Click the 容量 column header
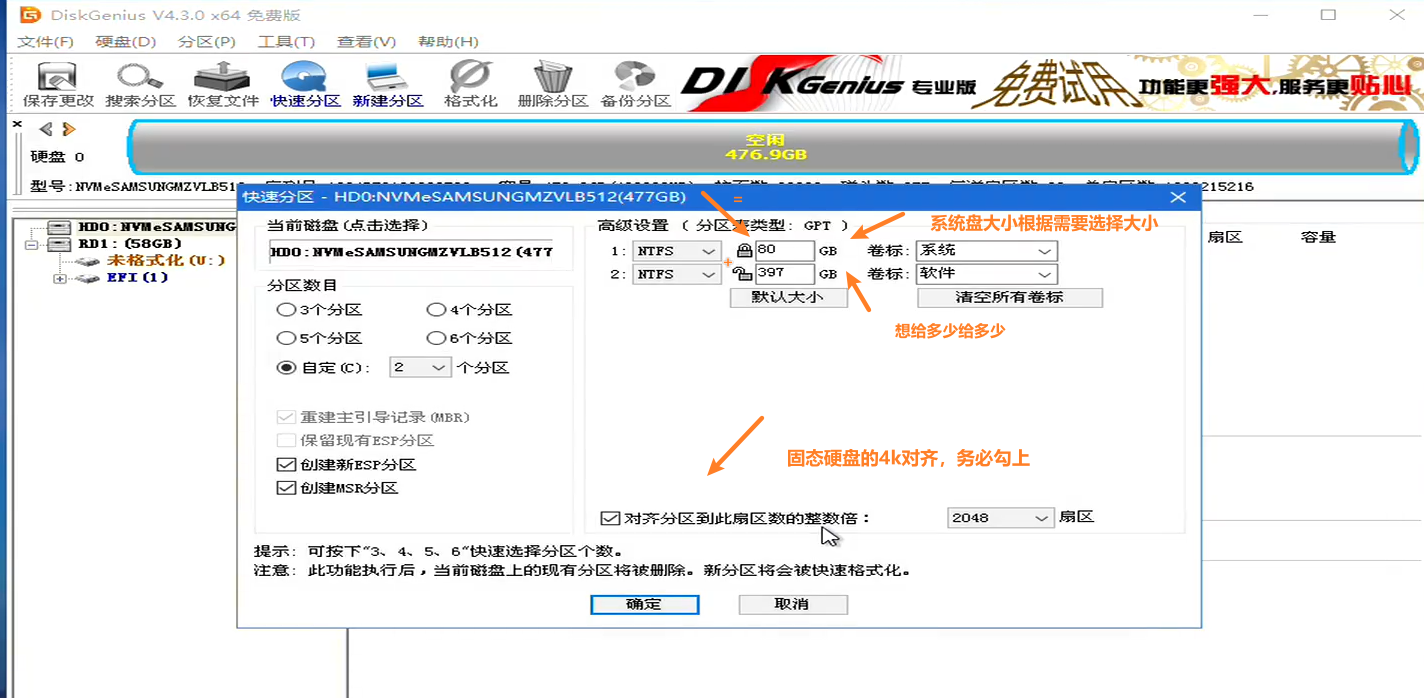The image size is (1424, 698). tap(1318, 237)
